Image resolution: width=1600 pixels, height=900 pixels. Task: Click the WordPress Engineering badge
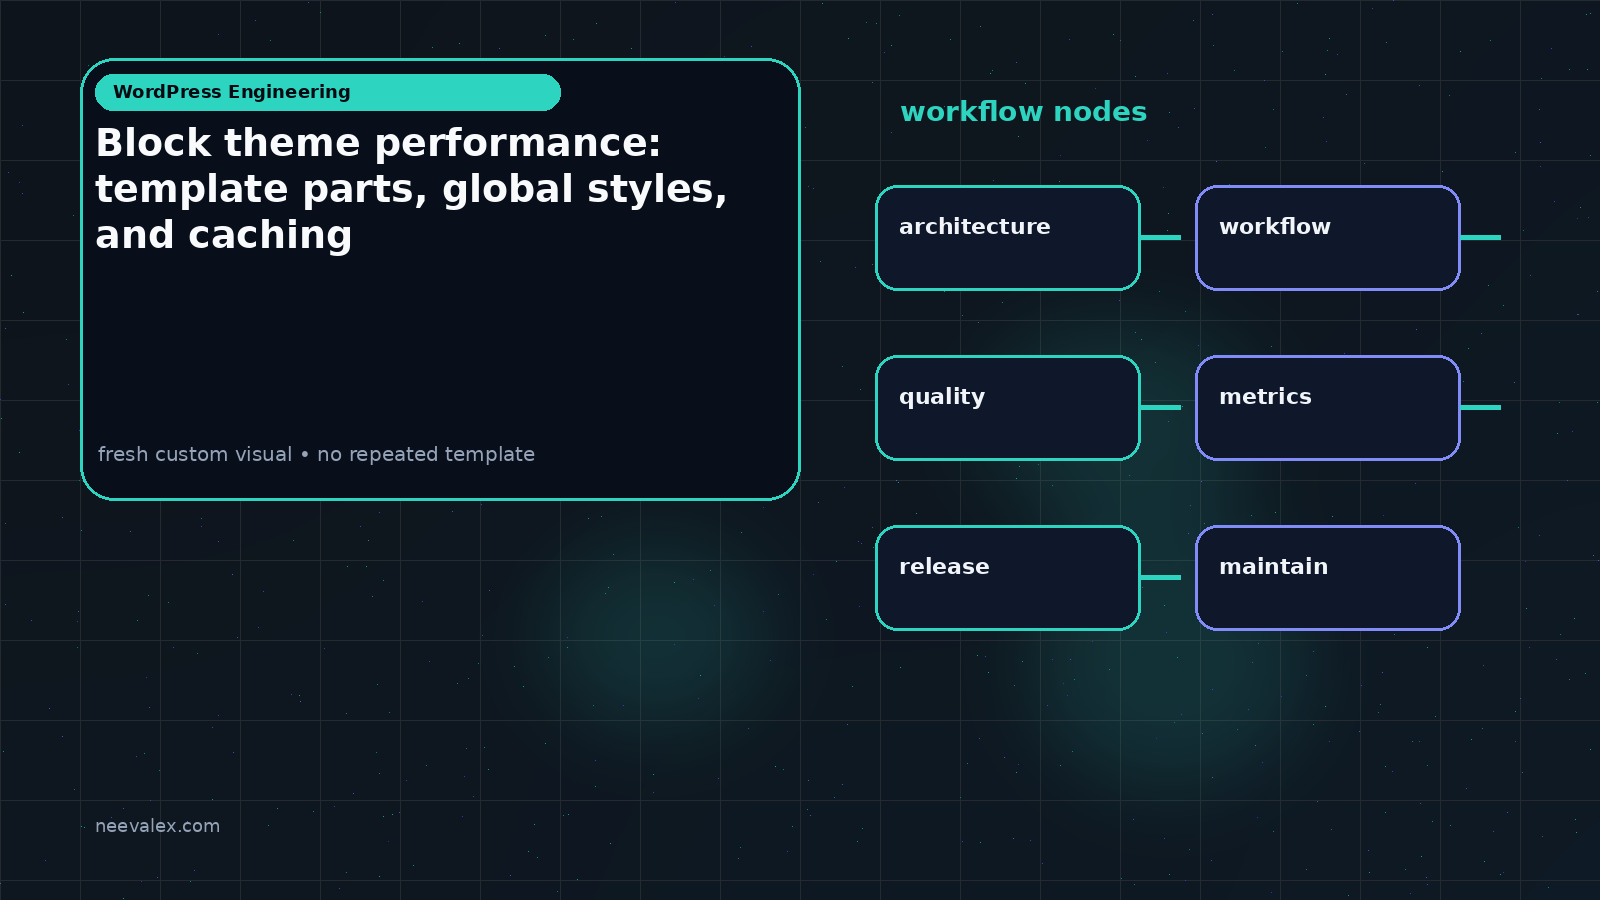click(328, 92)
